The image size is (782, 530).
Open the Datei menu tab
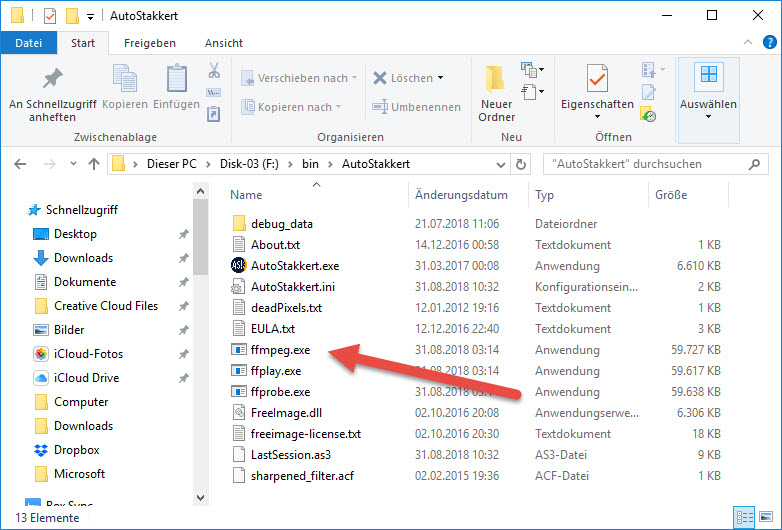(x=29, y=43)
